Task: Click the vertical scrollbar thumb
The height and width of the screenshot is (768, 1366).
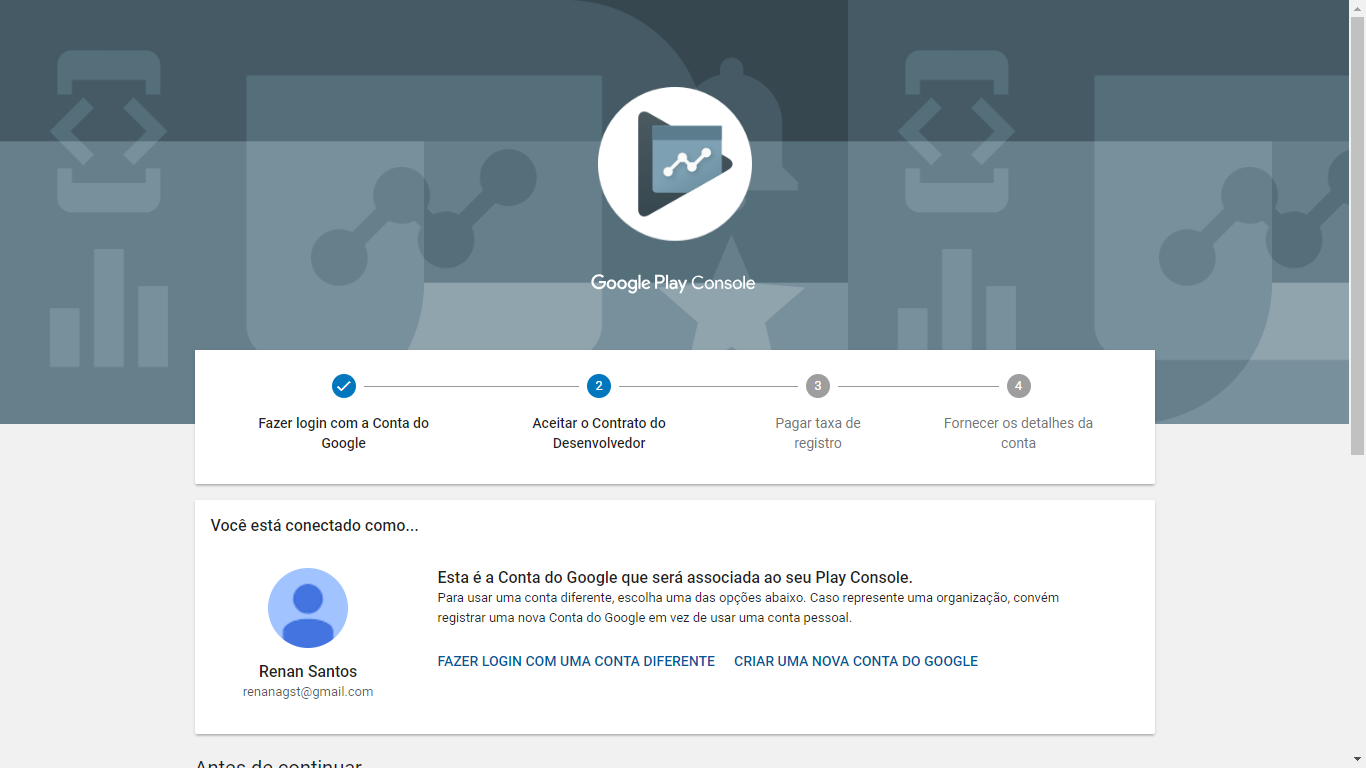Action: (1357, 236)
